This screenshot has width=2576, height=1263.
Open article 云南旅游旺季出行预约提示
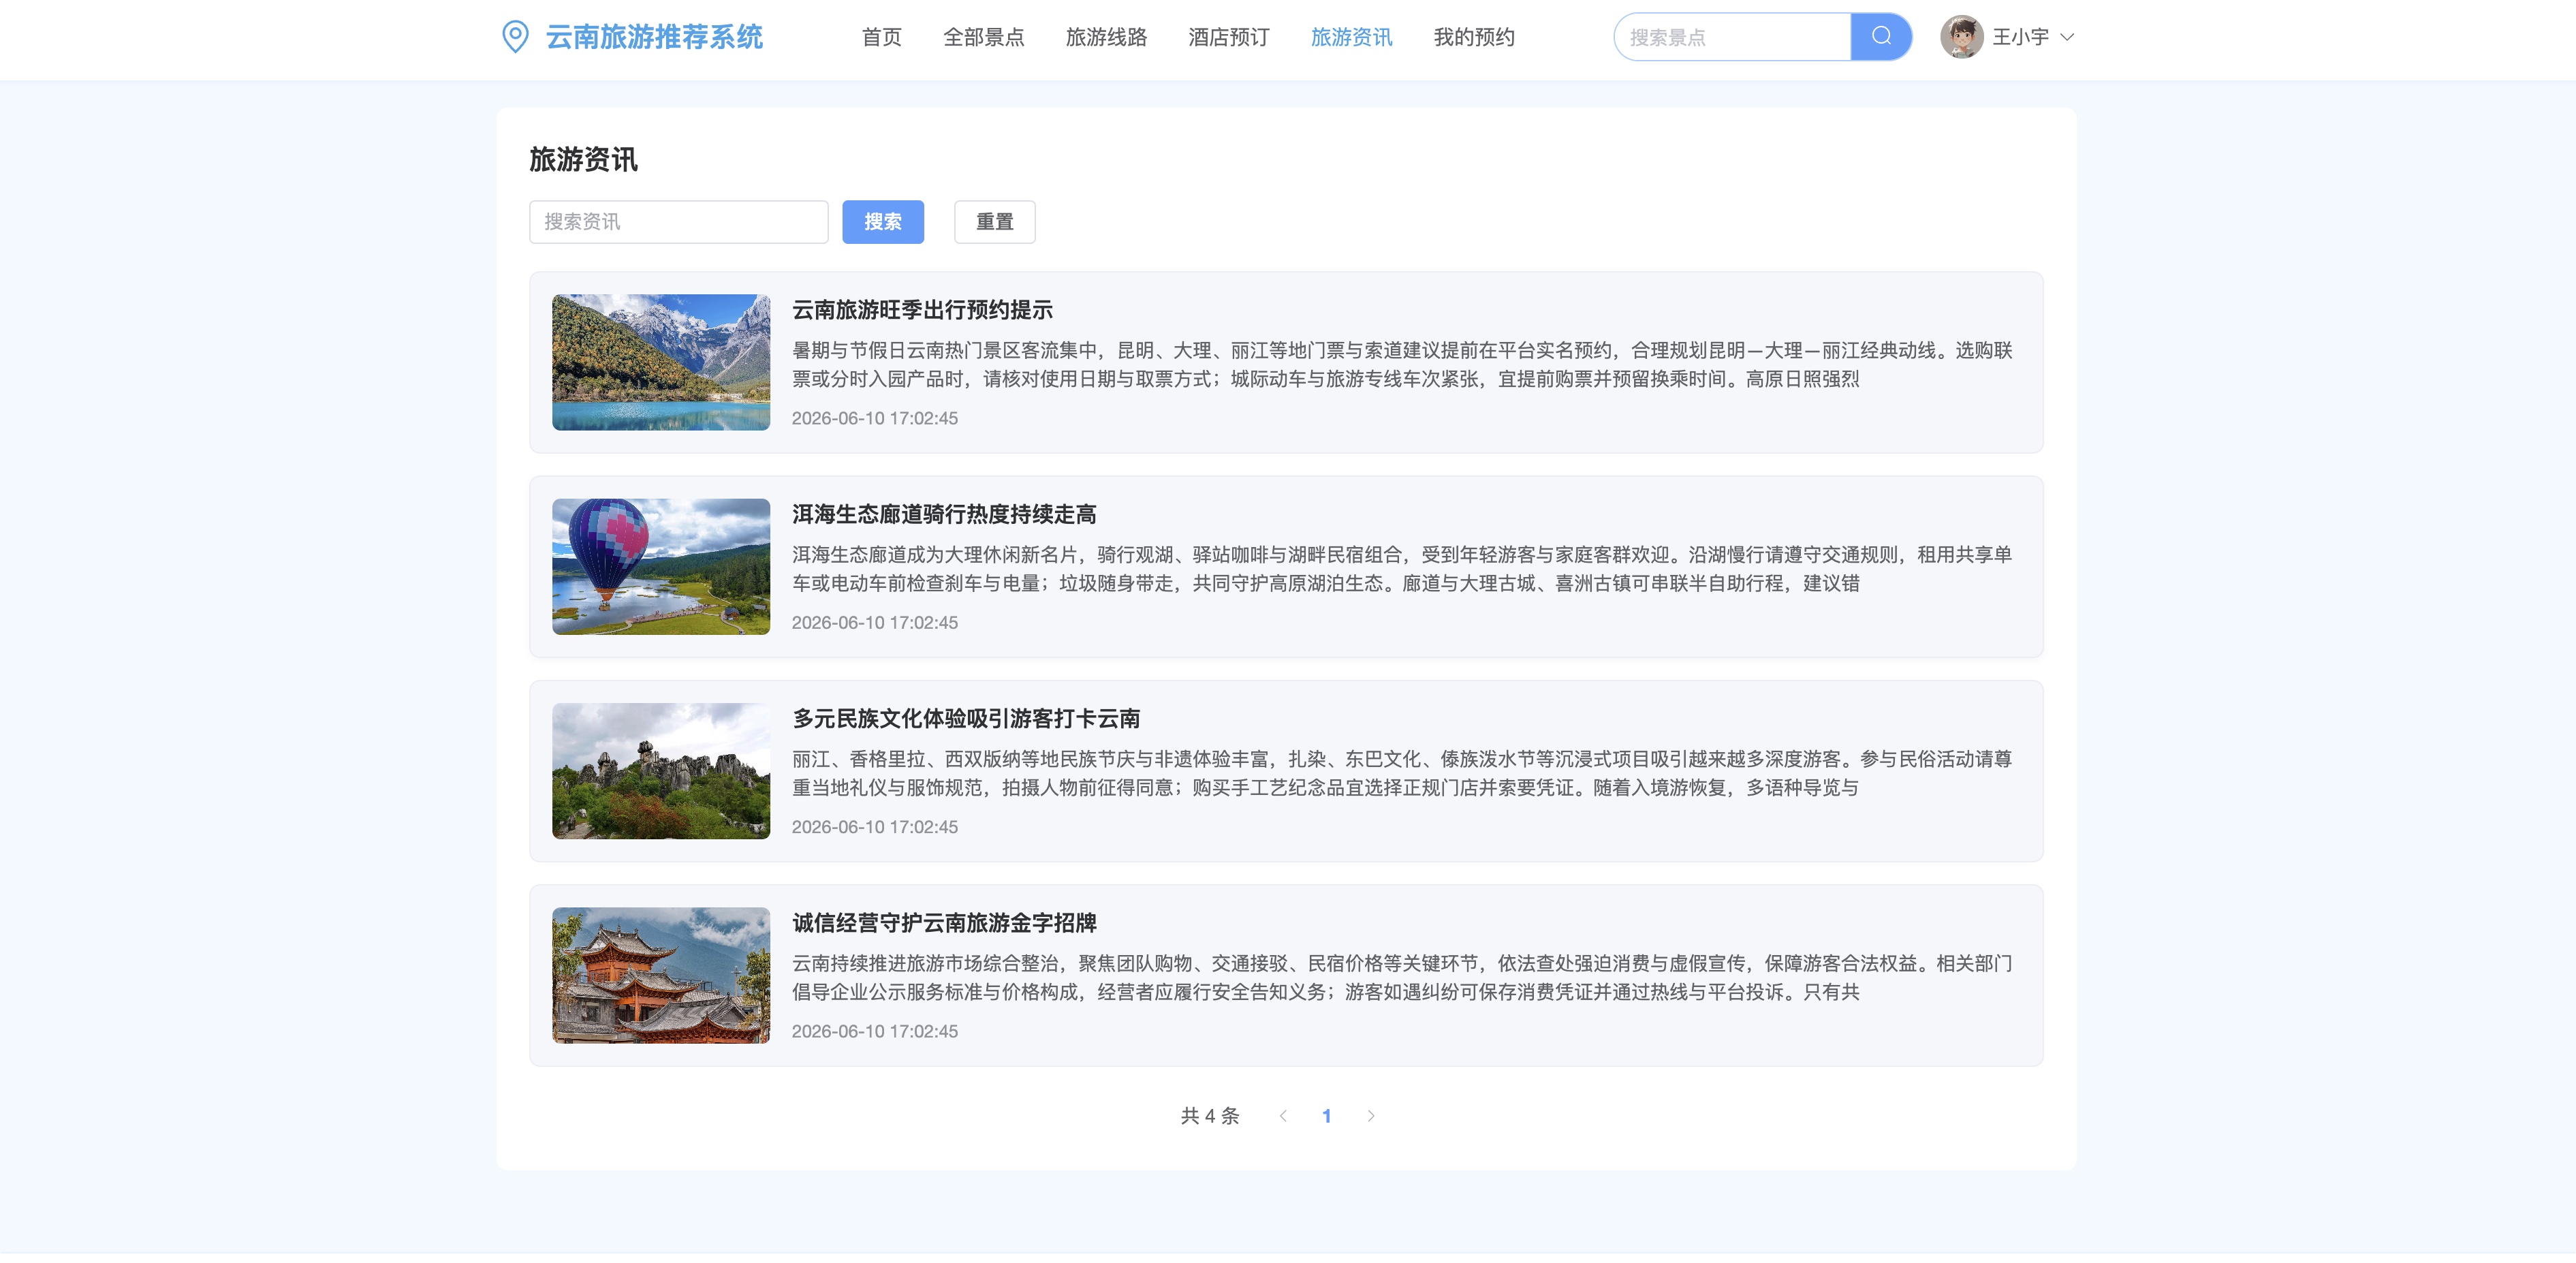coord(922,310)
